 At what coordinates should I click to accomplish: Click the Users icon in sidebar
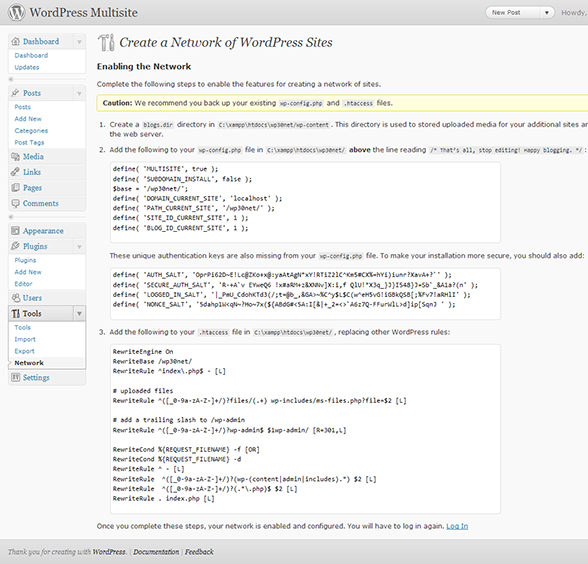[x=15, y=298]
